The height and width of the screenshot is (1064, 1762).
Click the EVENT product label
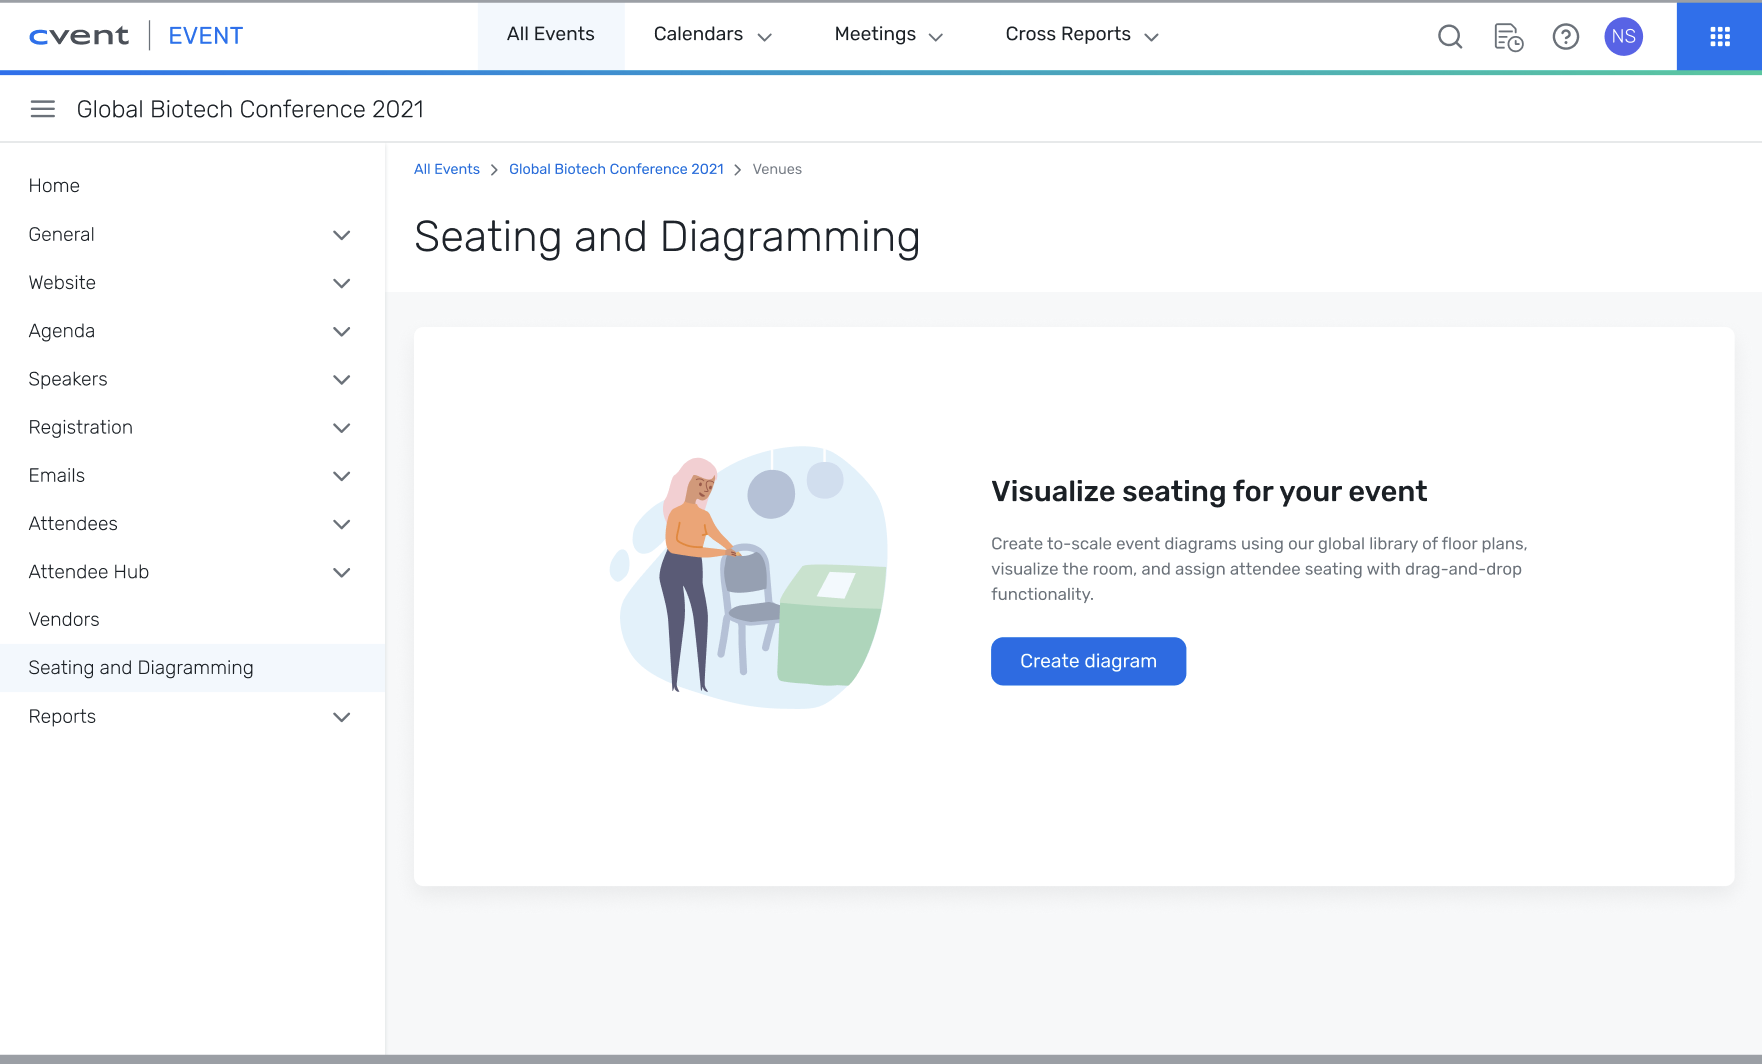pos(206,36)
